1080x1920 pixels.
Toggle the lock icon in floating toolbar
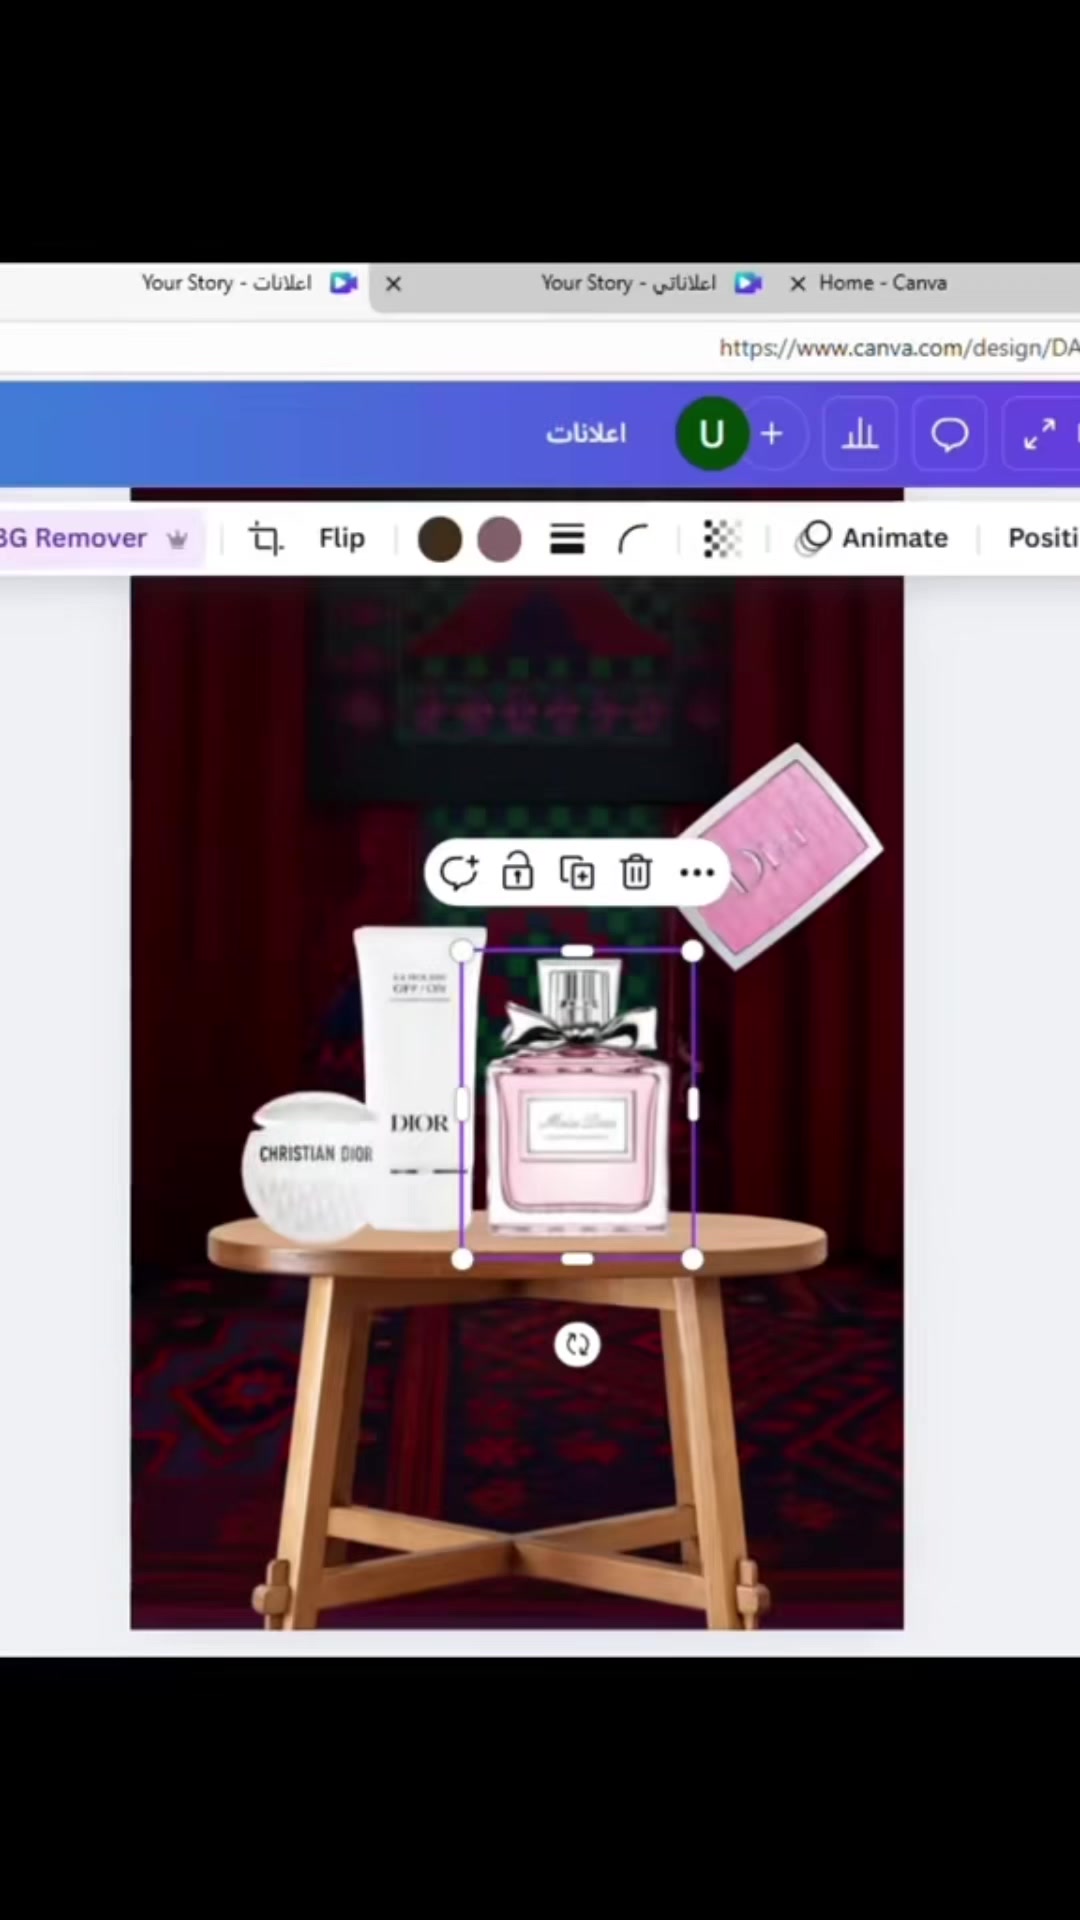(518, 872)
